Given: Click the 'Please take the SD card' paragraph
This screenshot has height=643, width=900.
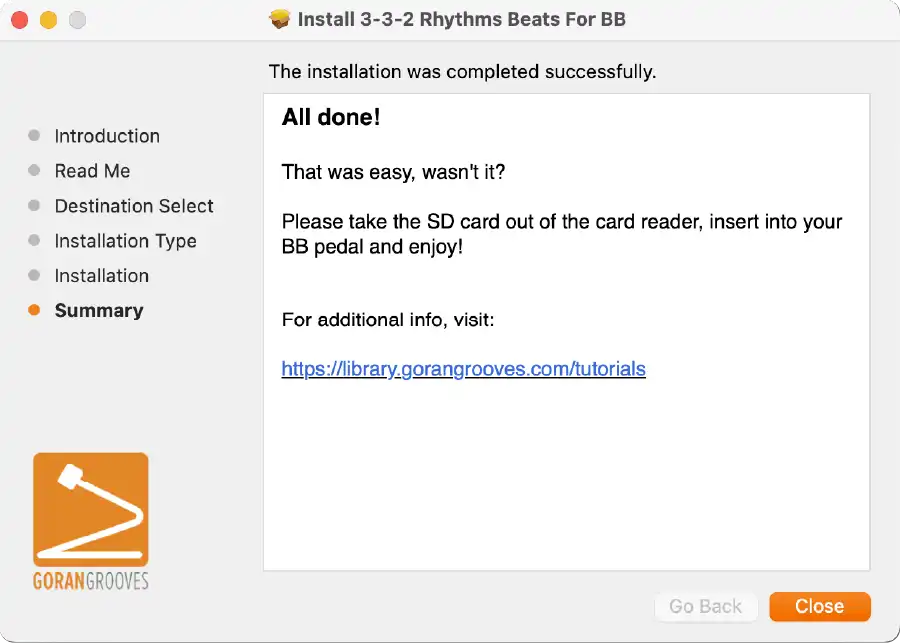Looking at the screenshot, I should tap(562, 234).
